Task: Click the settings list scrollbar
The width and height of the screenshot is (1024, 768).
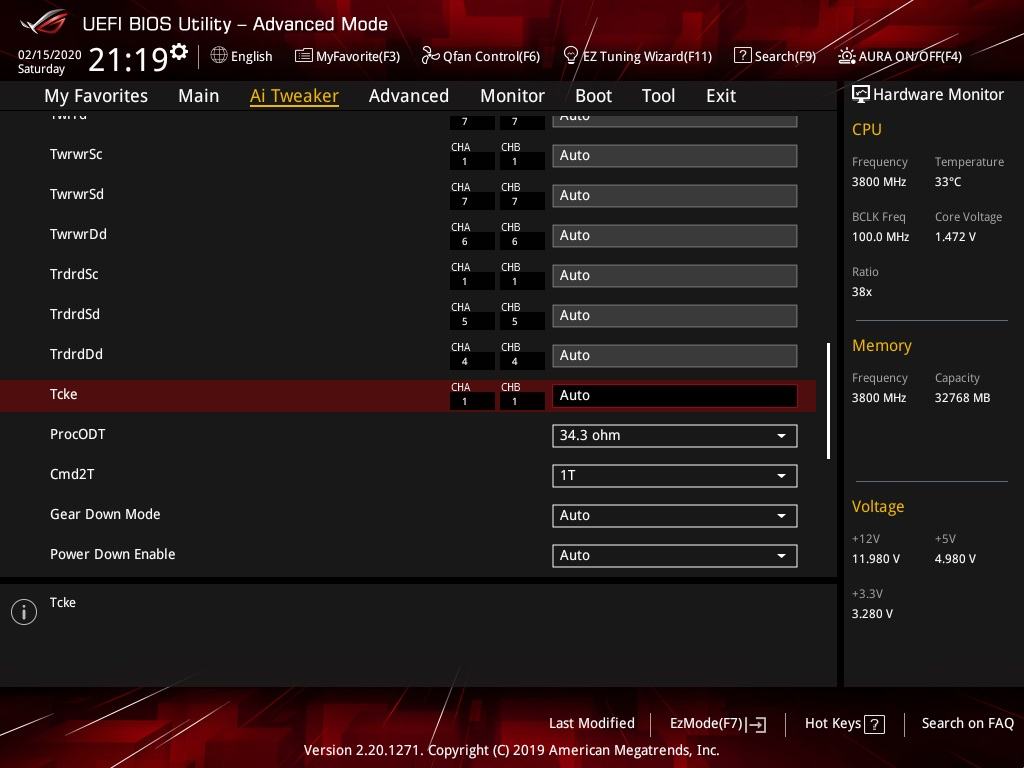Action: (828, 400)
